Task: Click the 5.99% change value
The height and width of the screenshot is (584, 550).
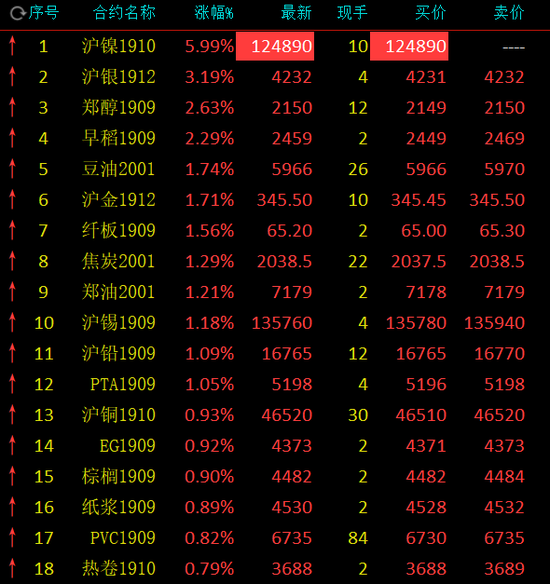Action: click(209, 47)
